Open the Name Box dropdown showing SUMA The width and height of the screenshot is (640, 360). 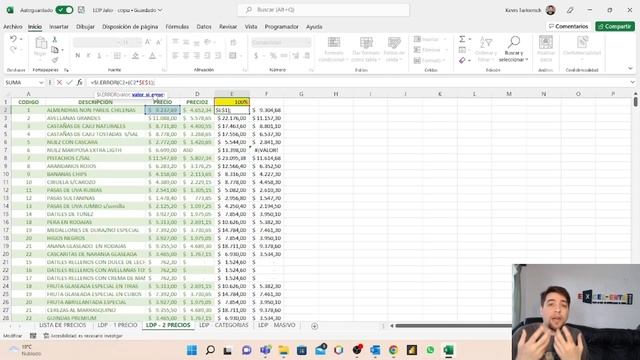click(x=41, y=82)
